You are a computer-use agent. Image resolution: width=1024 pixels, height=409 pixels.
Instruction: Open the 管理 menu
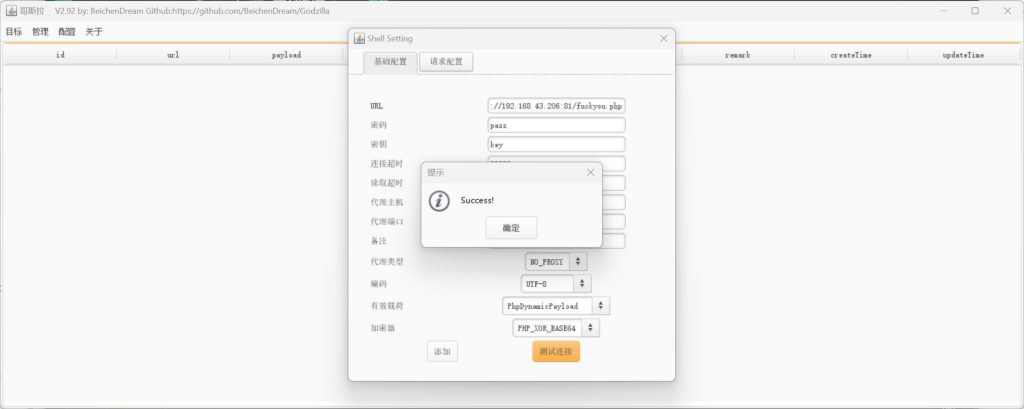click(x=40, y=32)
